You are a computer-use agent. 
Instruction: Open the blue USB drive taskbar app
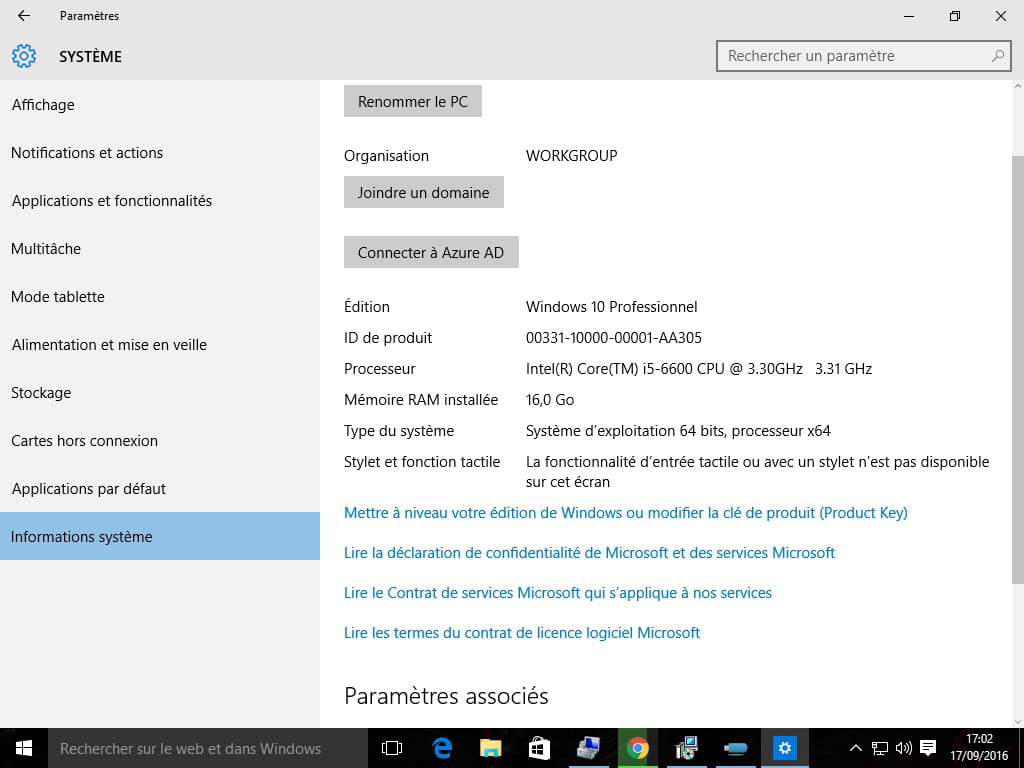735,748
